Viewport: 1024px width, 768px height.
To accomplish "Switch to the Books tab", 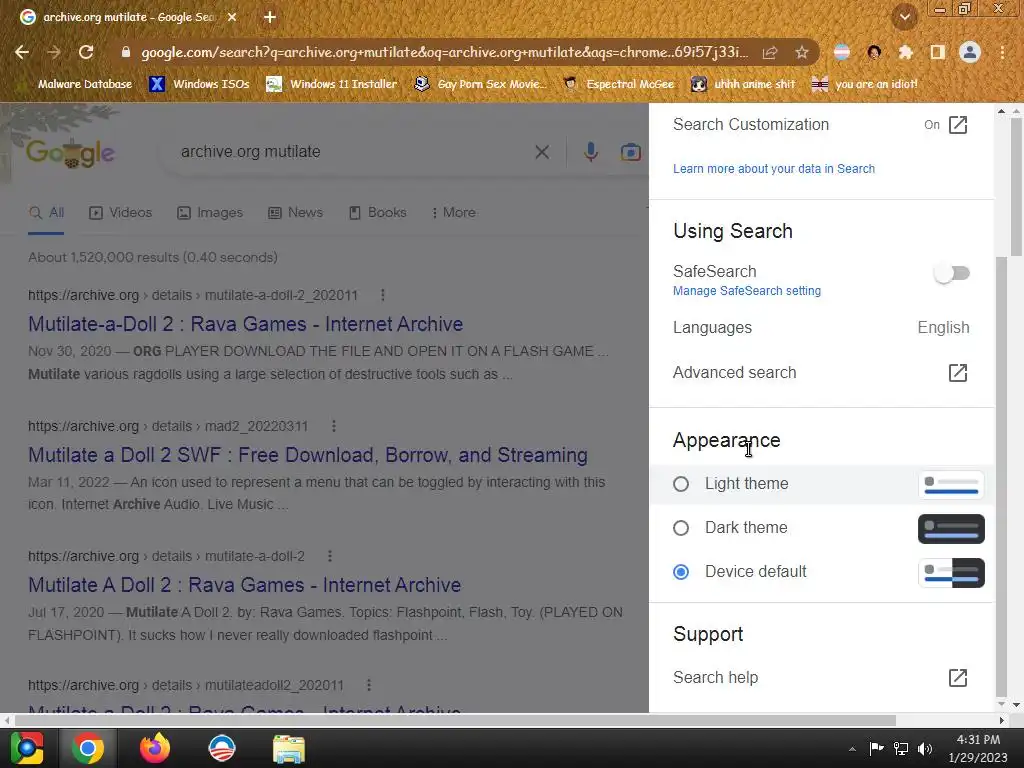I will [x=378, y=213].
